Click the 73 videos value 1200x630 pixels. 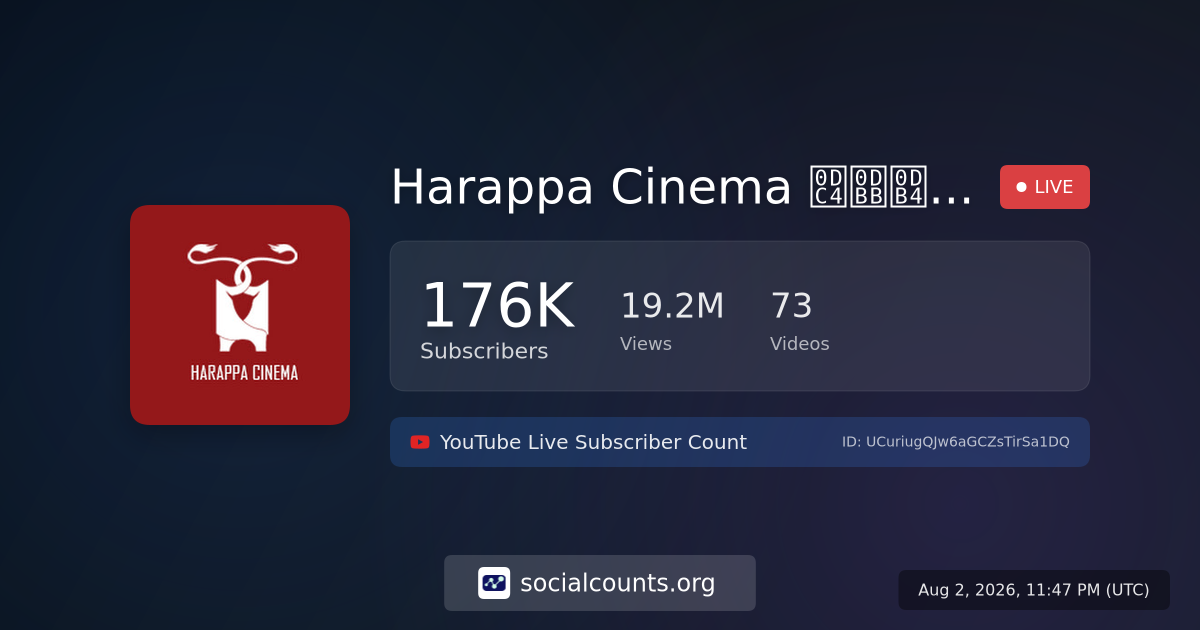791,306
